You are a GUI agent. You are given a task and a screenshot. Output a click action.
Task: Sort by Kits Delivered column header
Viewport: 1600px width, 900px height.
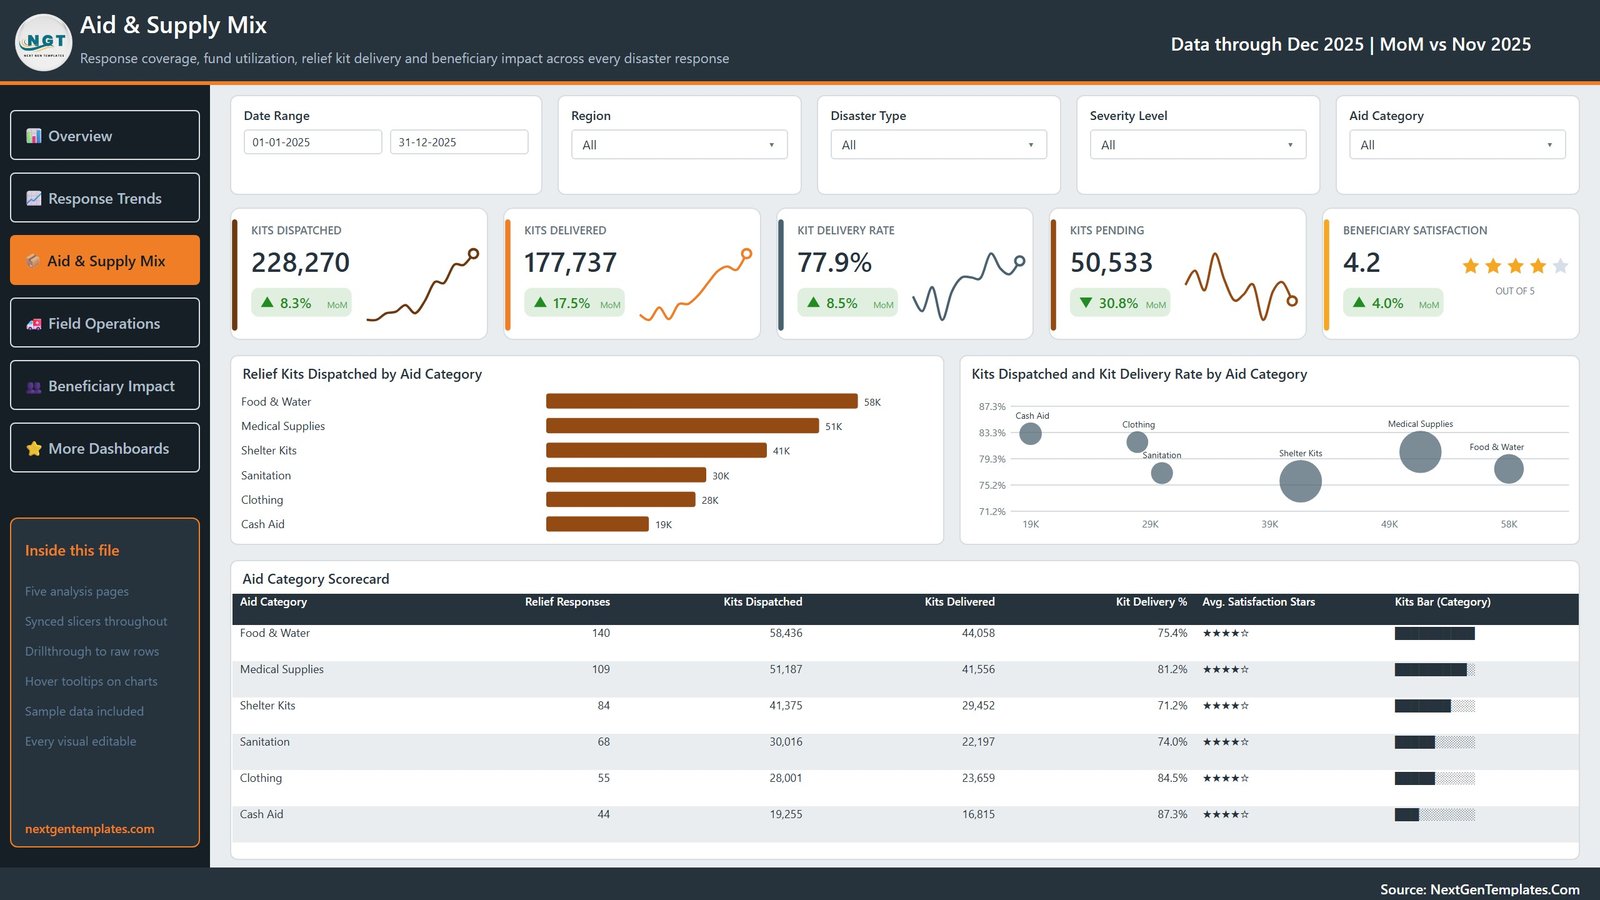coord(959,602)
